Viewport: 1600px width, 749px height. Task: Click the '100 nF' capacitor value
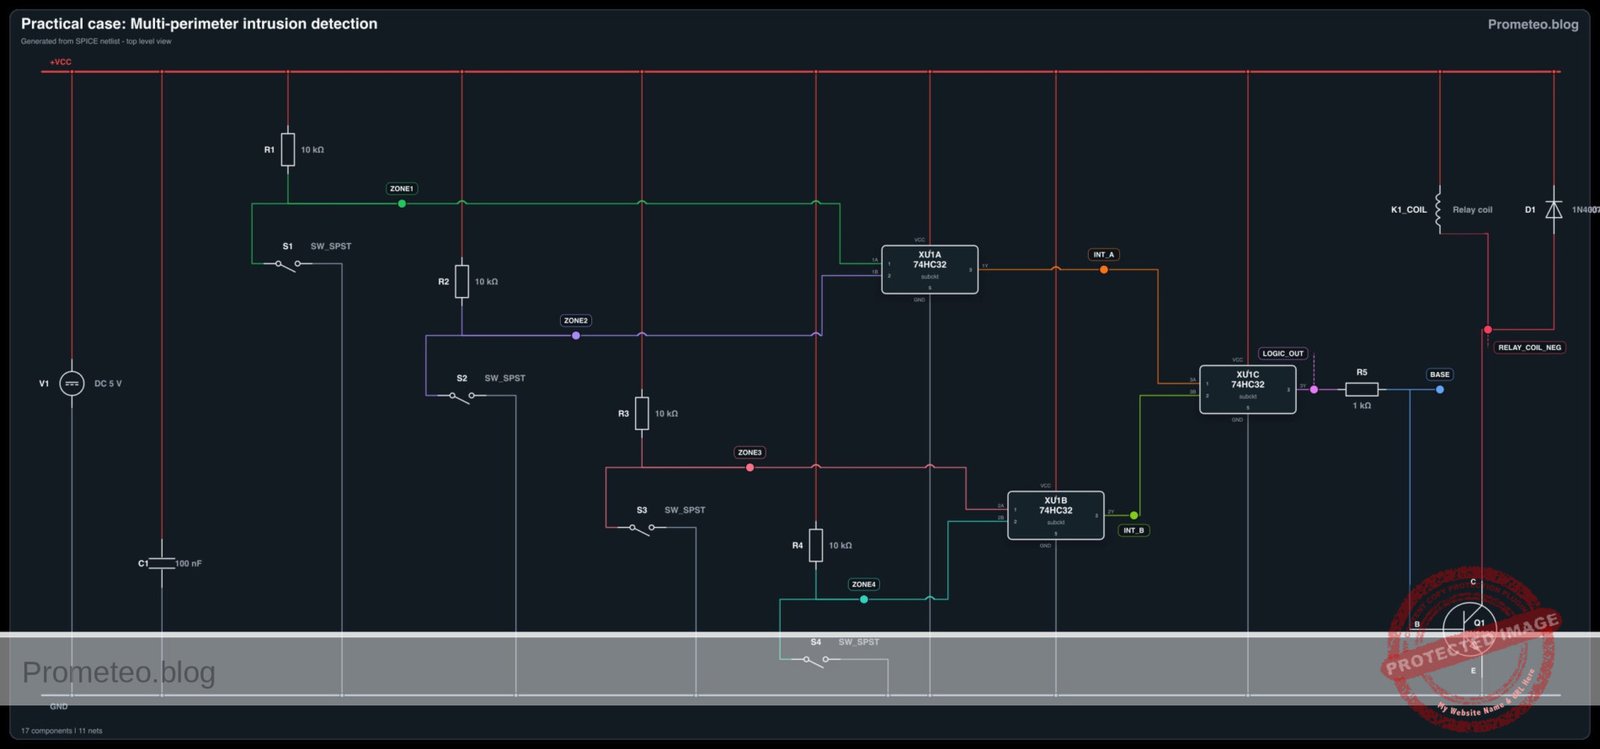click(189, 563)
